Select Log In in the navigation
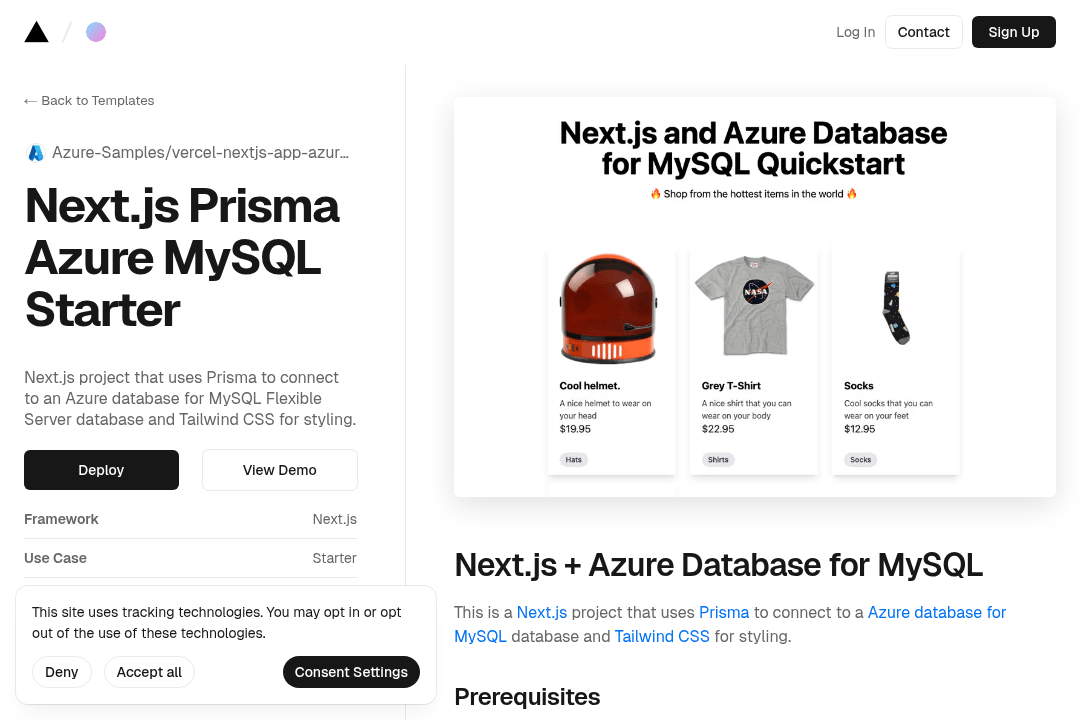1080x720 pixels. pos(855,31)
